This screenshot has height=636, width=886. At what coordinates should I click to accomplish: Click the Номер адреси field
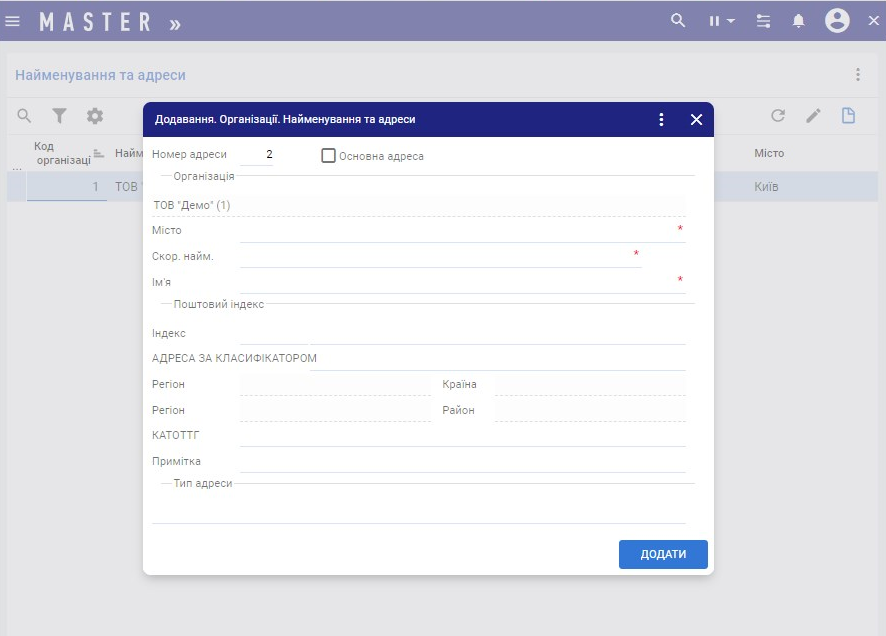(258, 155)
